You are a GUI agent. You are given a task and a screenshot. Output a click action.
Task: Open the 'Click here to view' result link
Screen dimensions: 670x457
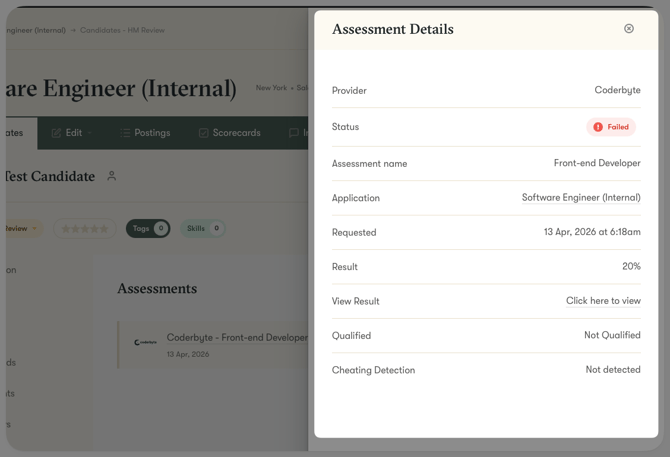[x=603, y=301]
